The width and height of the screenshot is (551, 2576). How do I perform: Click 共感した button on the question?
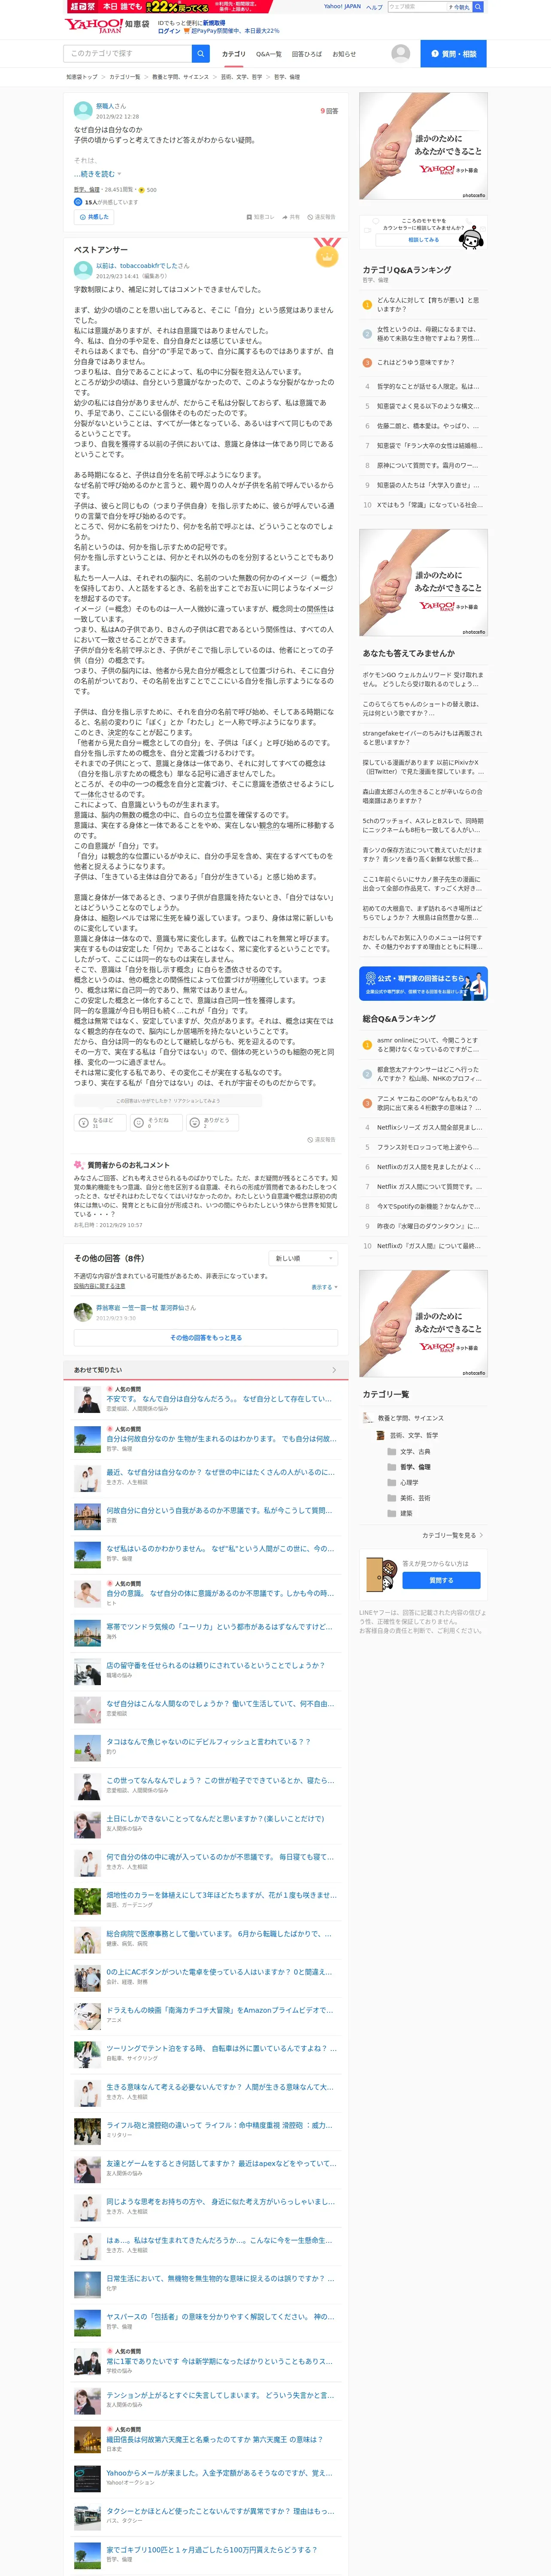pos(94,217)
